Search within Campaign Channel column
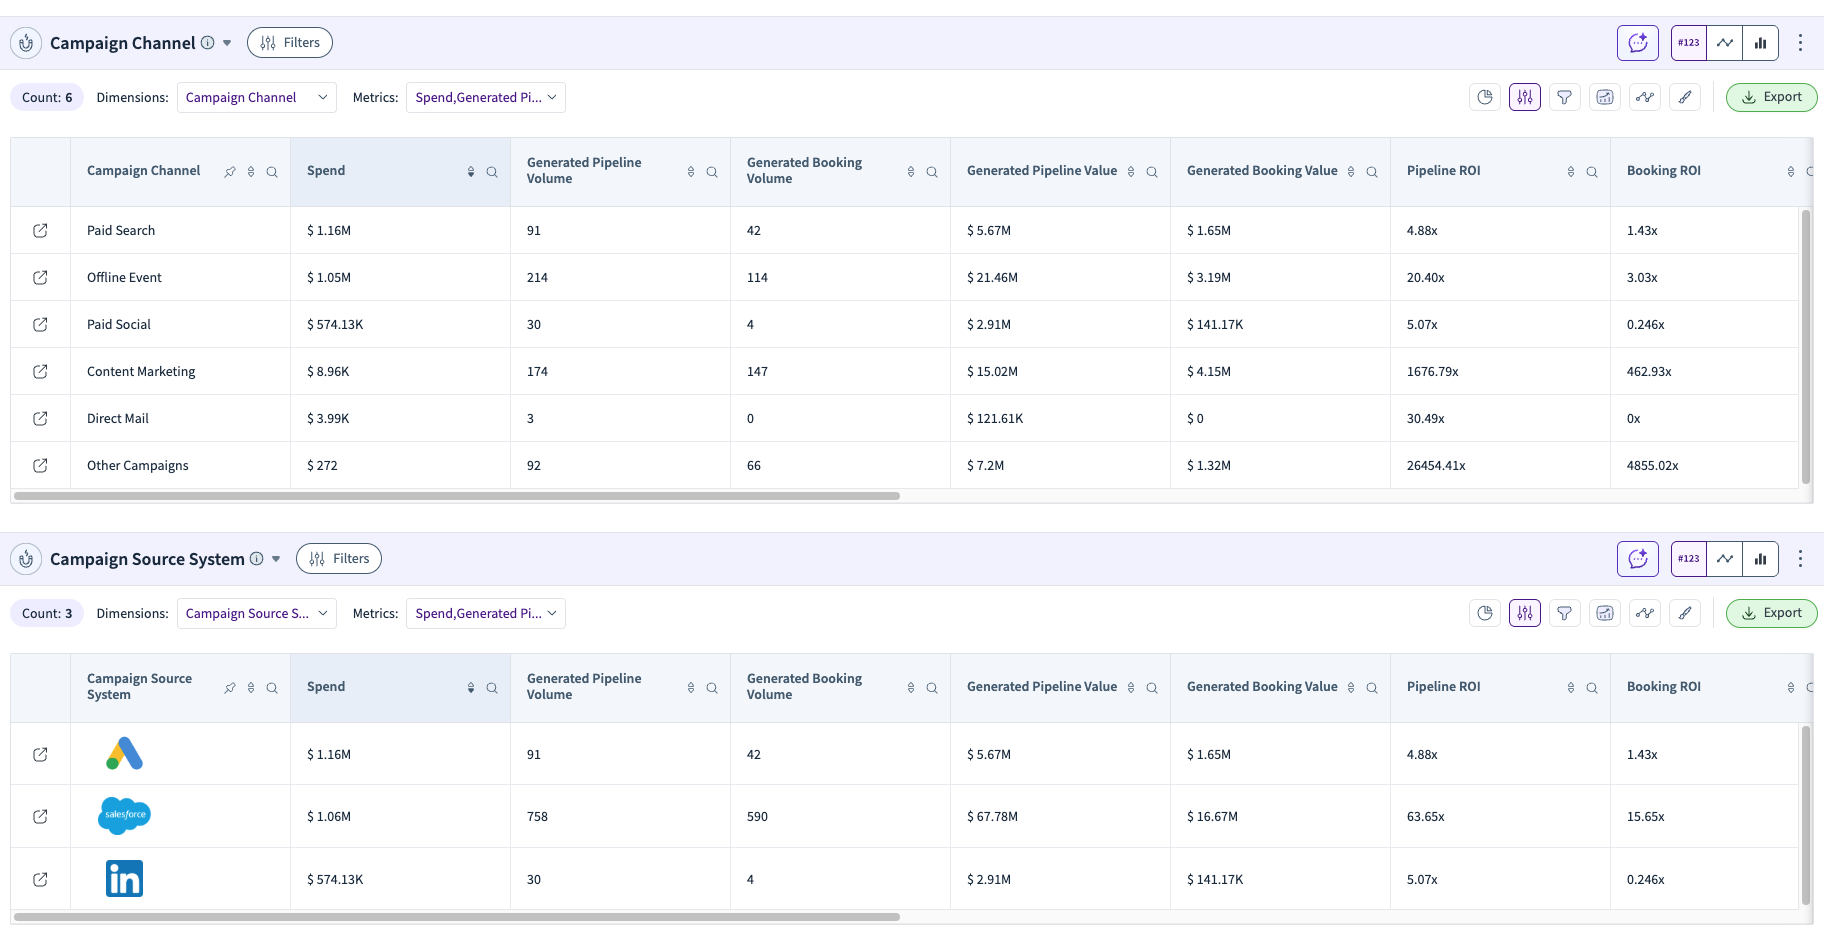Viewport: 1824px width, 941px height. pos(272,172)
